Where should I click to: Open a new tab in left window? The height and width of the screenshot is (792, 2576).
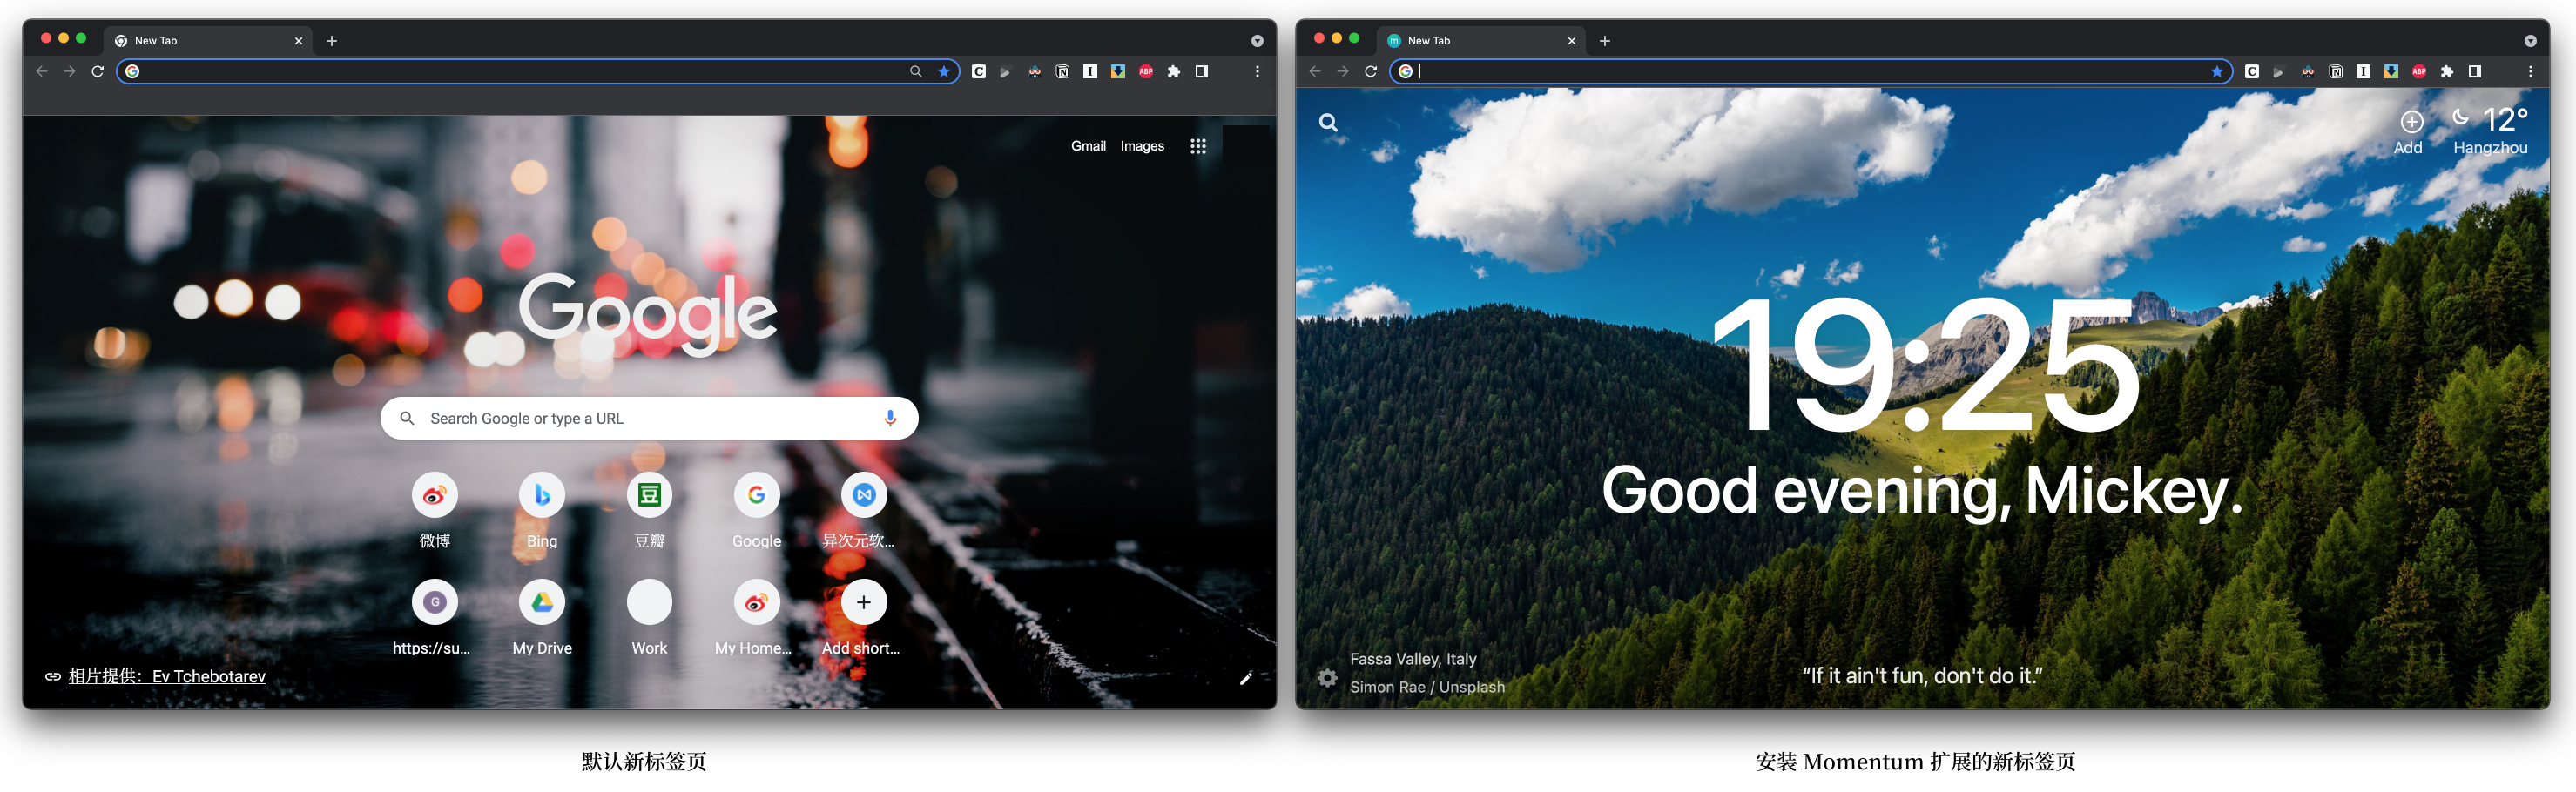pyautogui.click(x=332, y=41)
